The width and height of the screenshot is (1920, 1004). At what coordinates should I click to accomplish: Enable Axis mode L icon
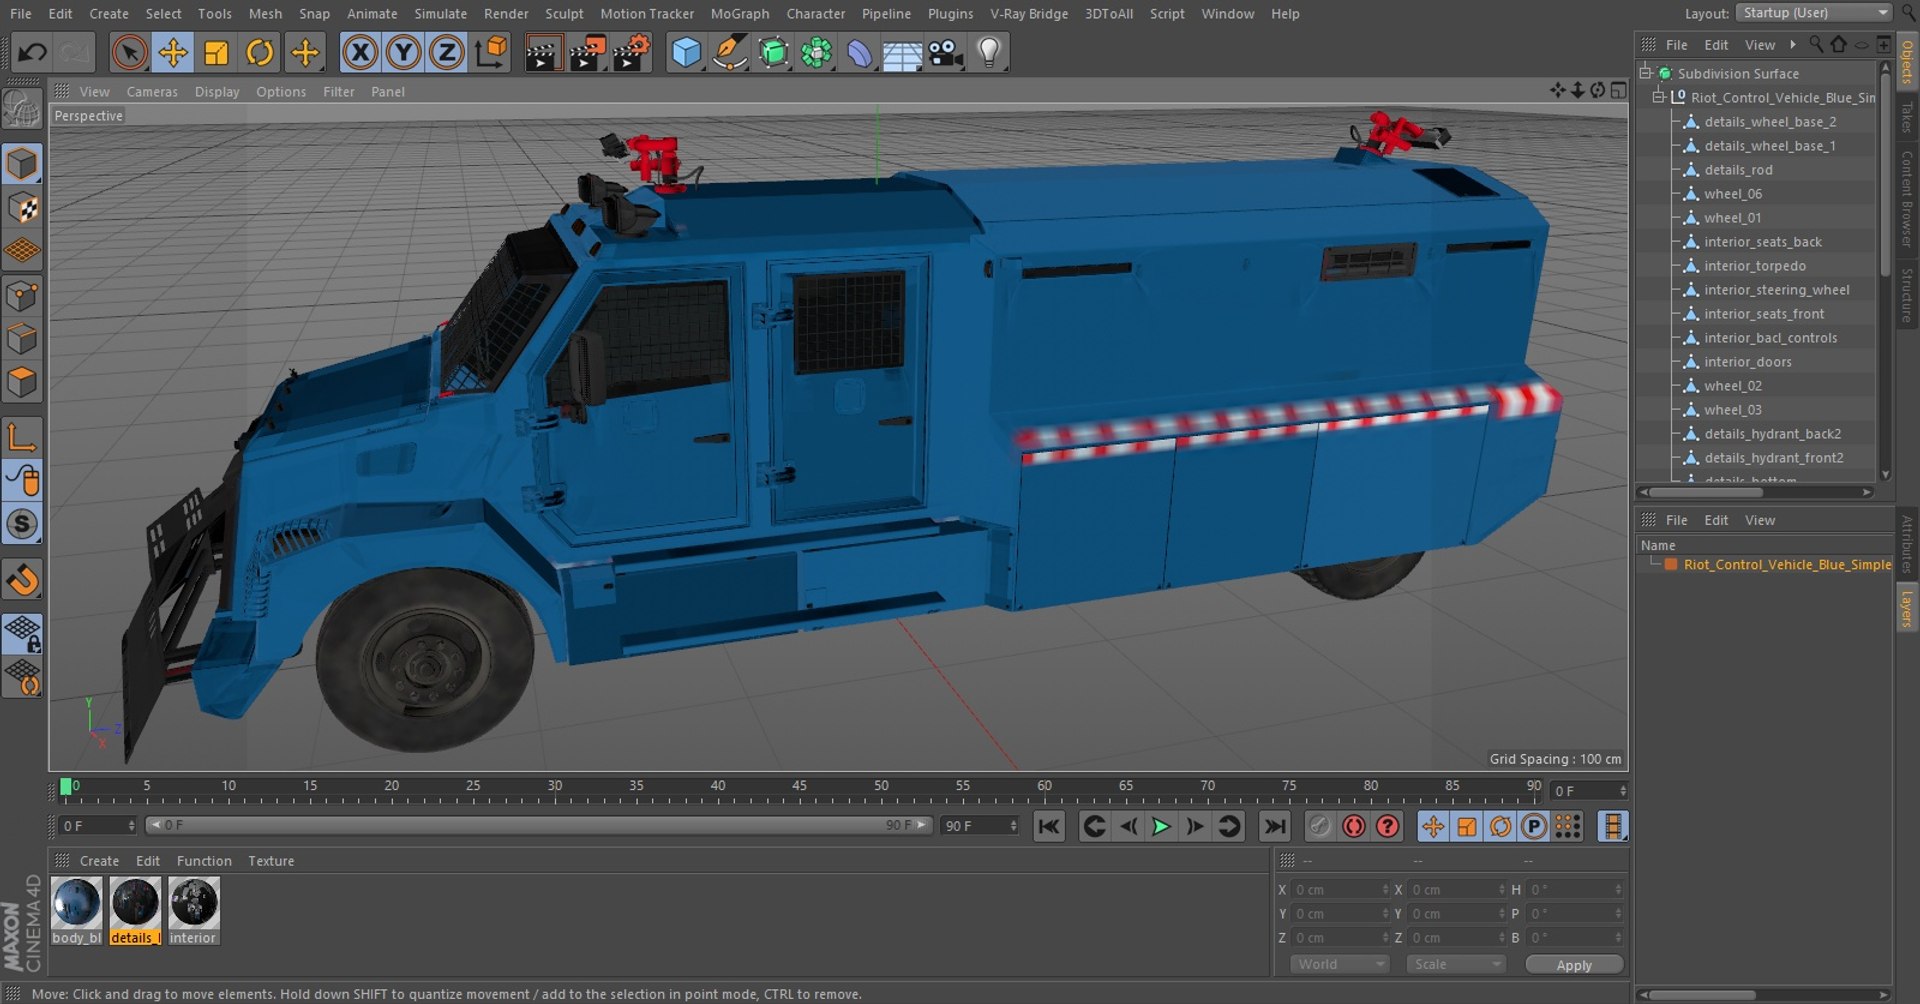click(x=22, y=437)
